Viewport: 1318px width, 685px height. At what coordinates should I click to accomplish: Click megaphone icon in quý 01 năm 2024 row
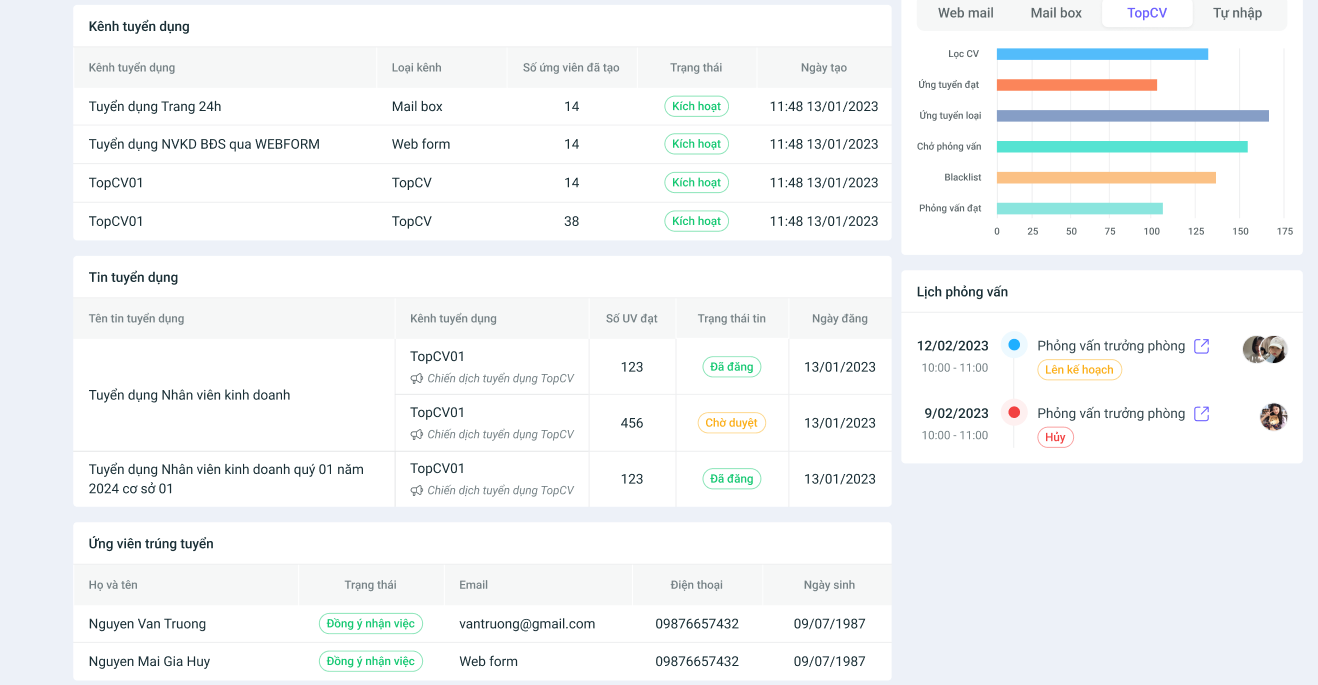(x=417, y=491)
